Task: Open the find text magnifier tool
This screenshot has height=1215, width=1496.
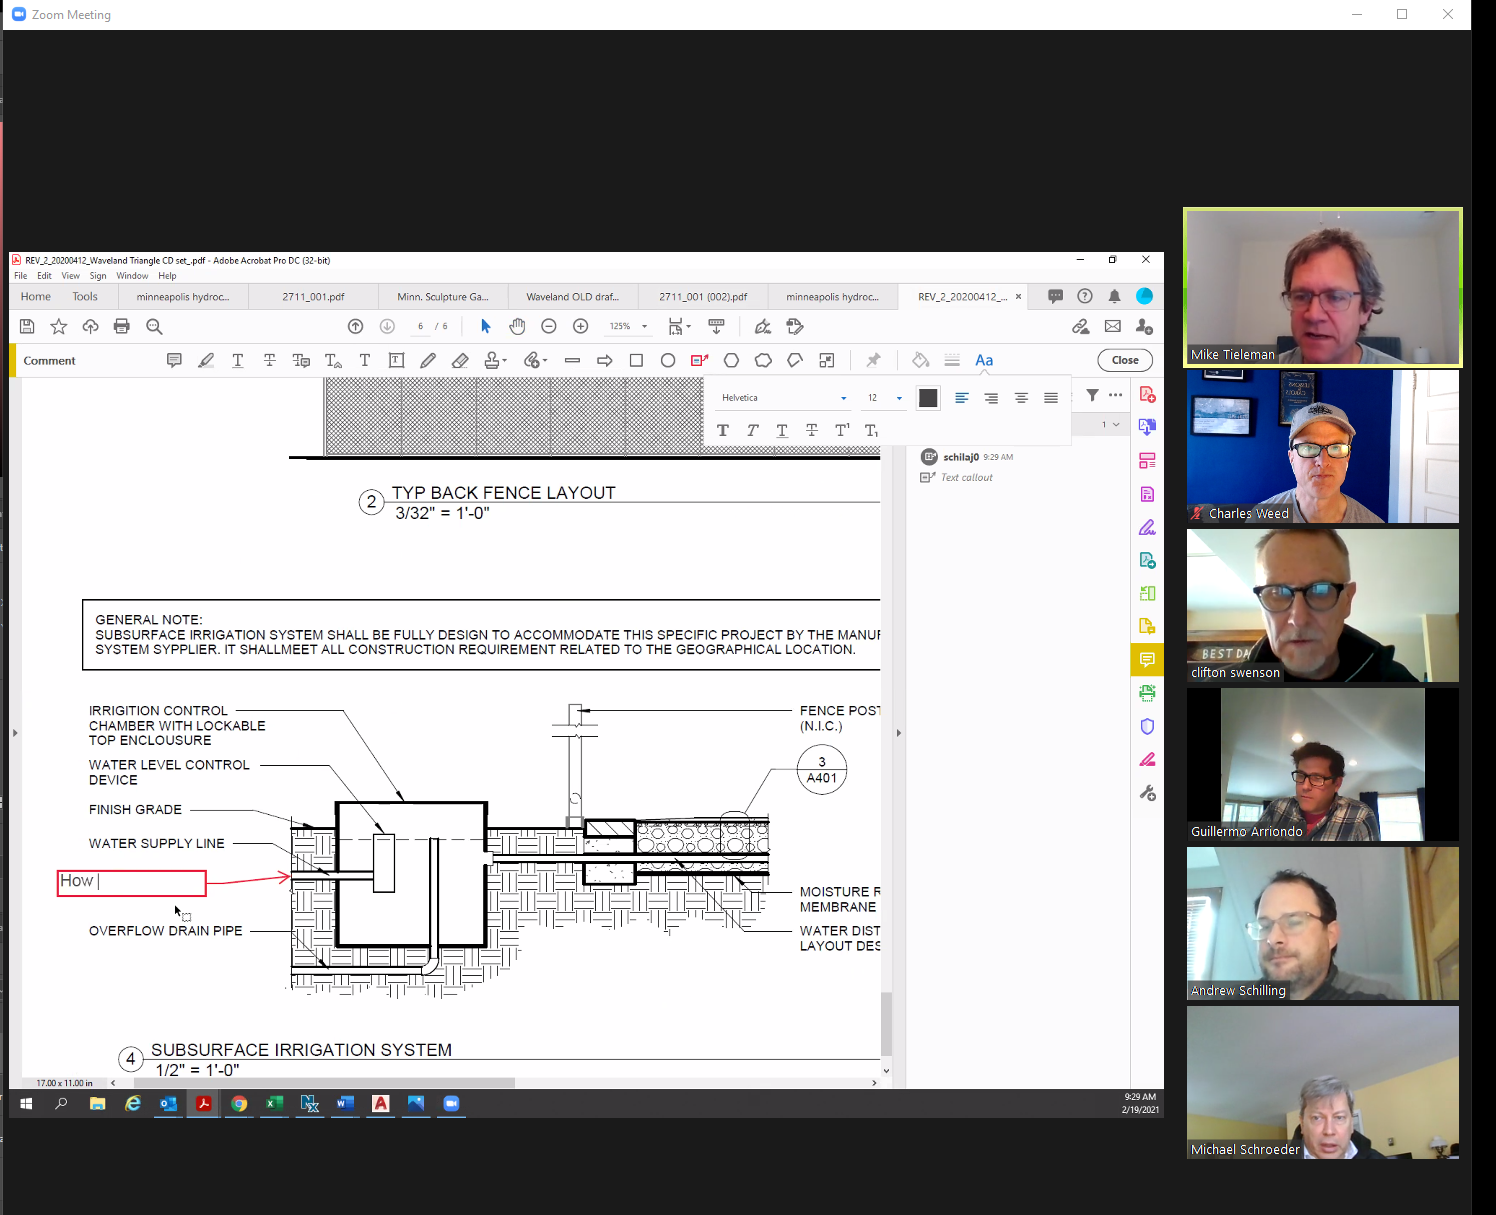Action: pyautogui.click(x=154, y=326)
